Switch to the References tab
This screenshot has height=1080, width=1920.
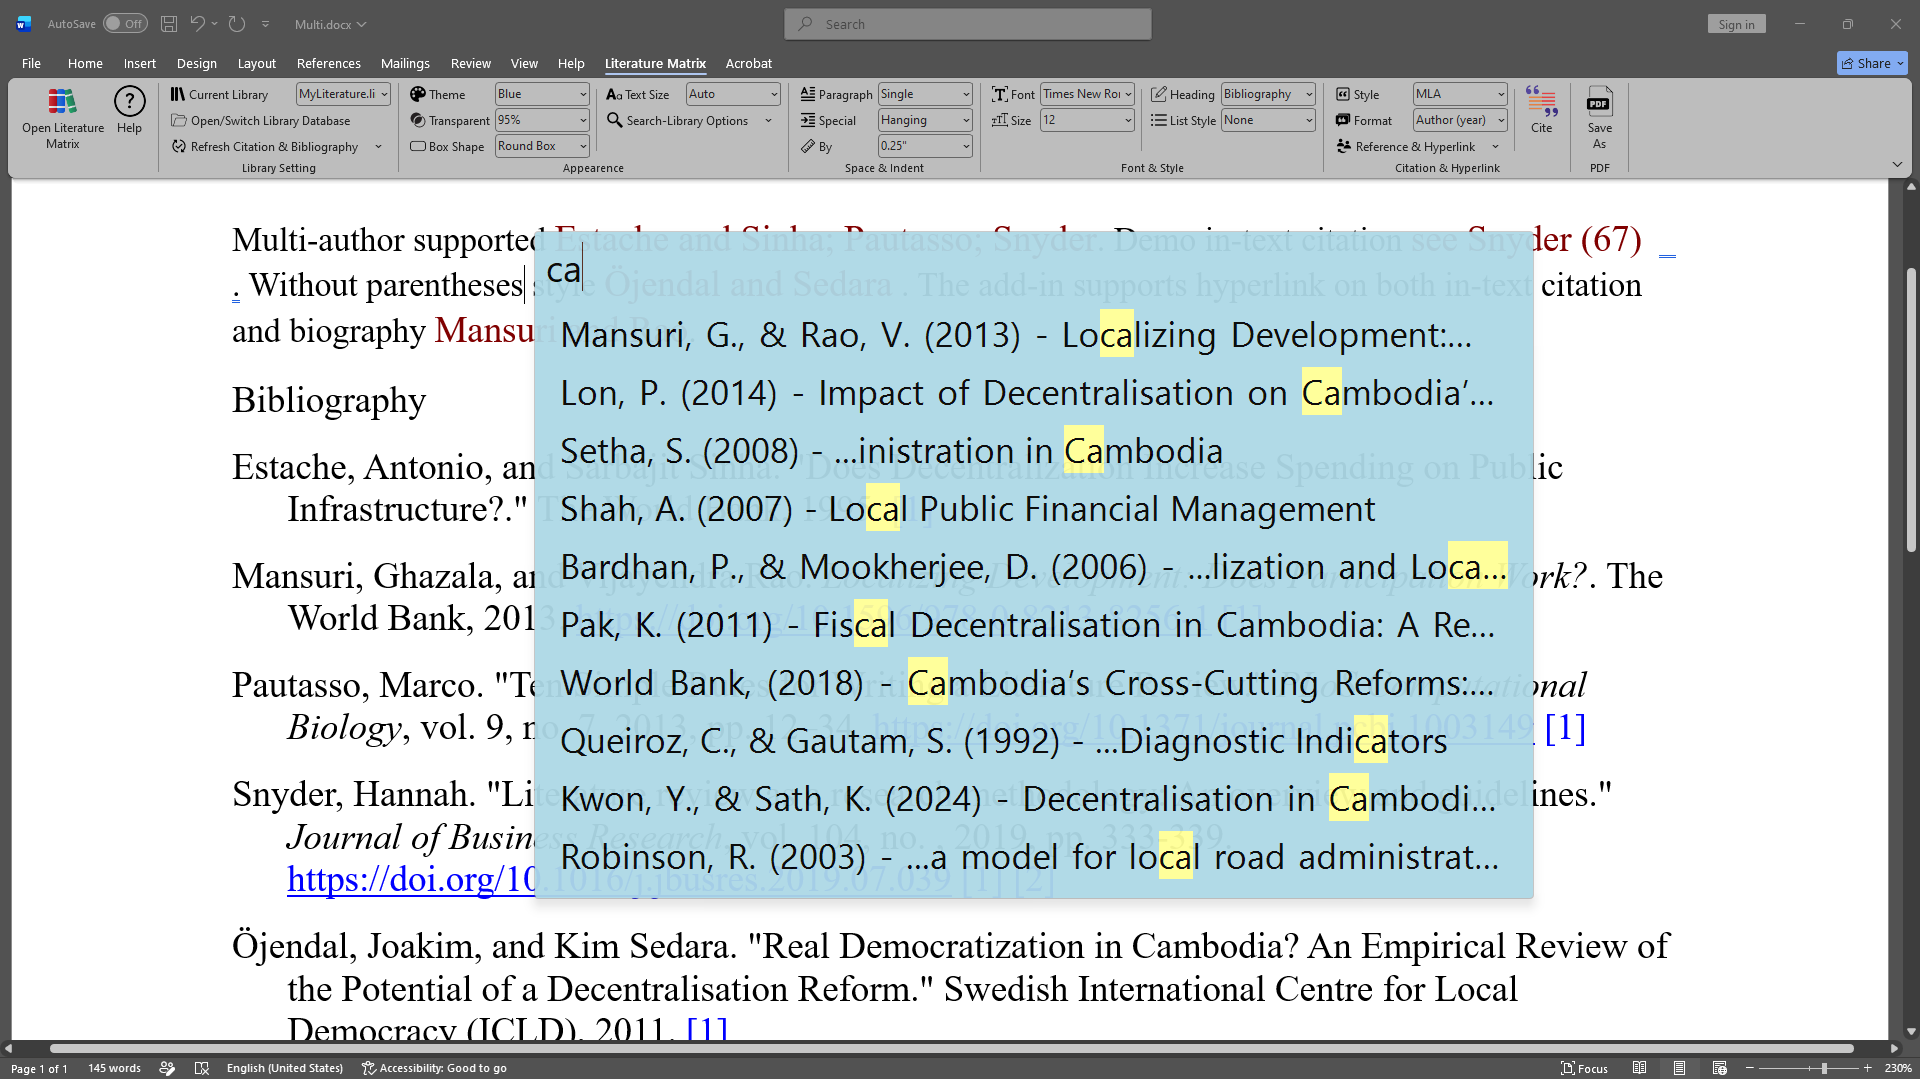pyautogui.click(x=328, y=63)
